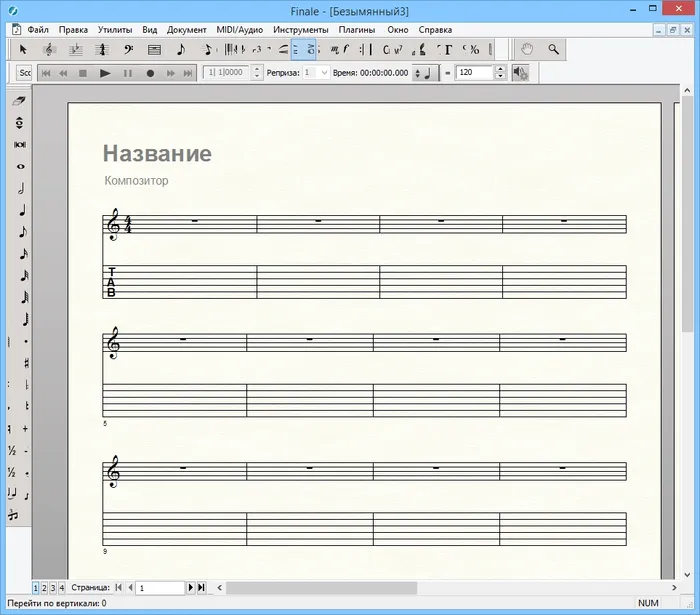The width and height of the screenshot is (700, 615).
Task: Select the Chord tool
Action: (392, 50)
